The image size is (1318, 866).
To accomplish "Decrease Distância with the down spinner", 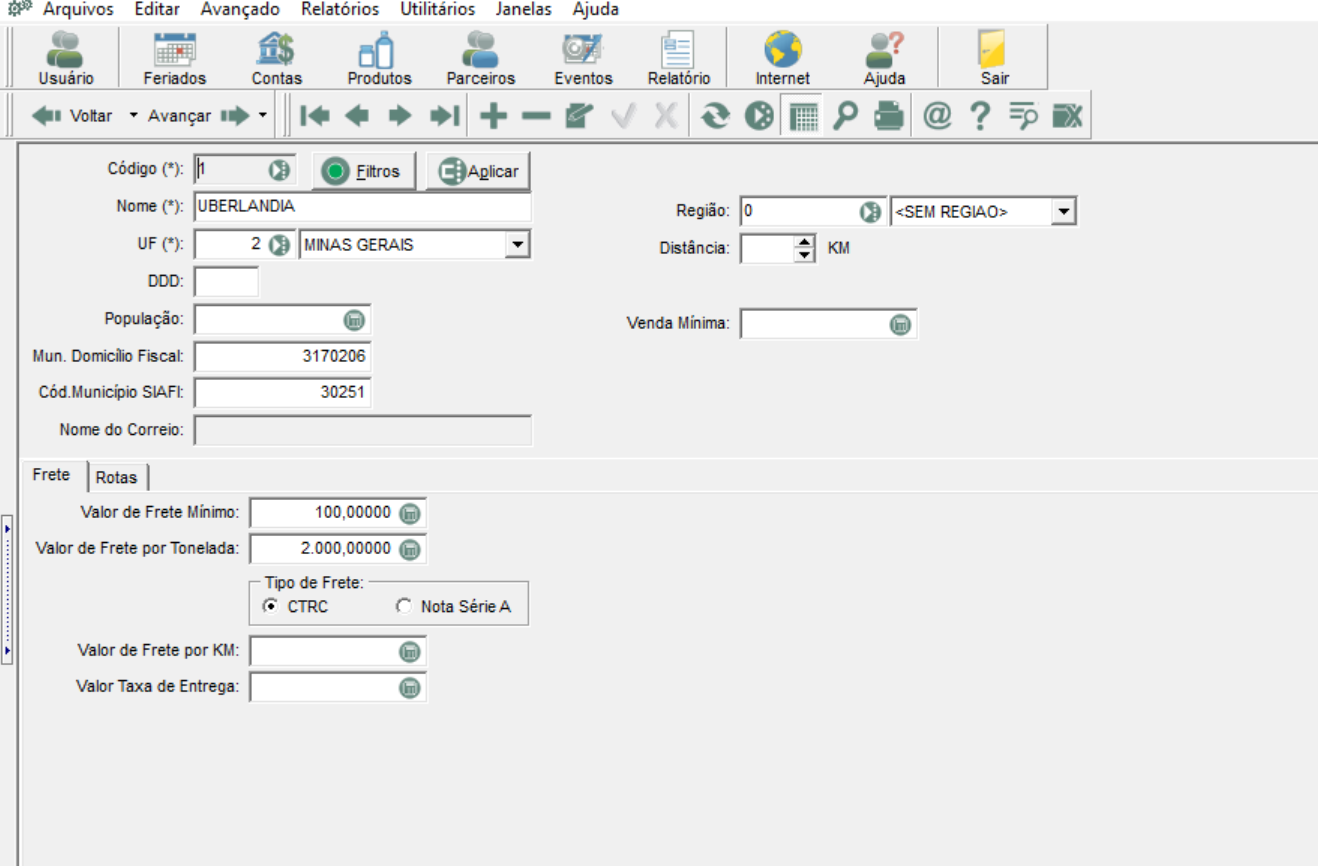I will point(805,255).
